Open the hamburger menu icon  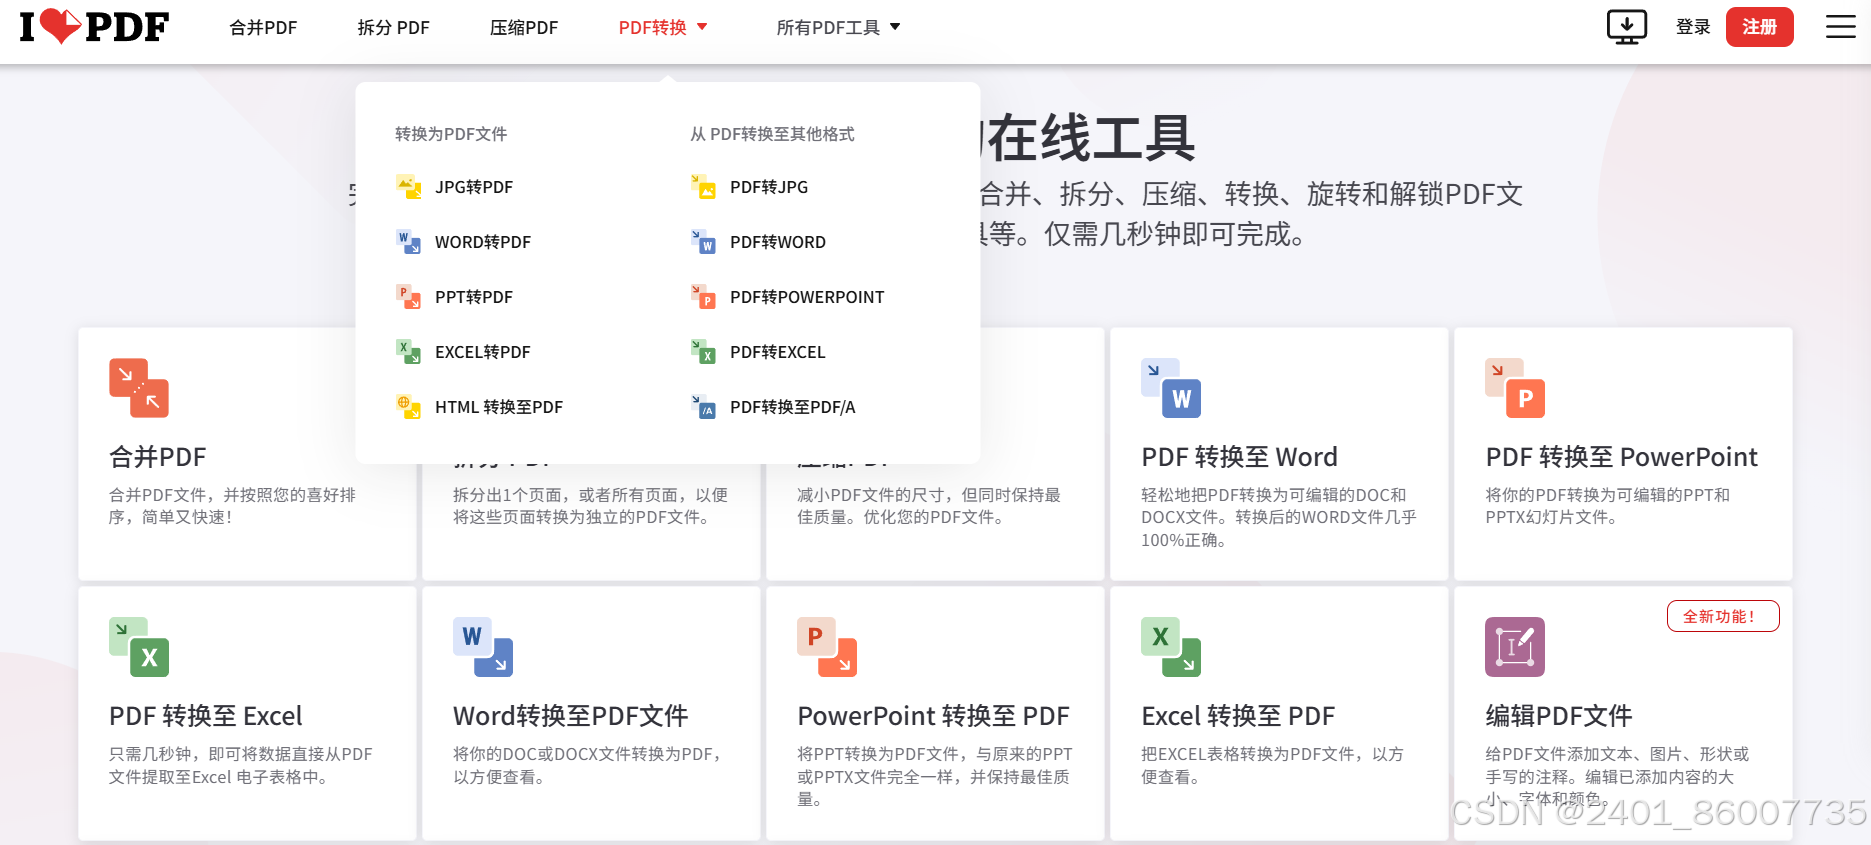pyautogui.click(x=1840, y=27)
